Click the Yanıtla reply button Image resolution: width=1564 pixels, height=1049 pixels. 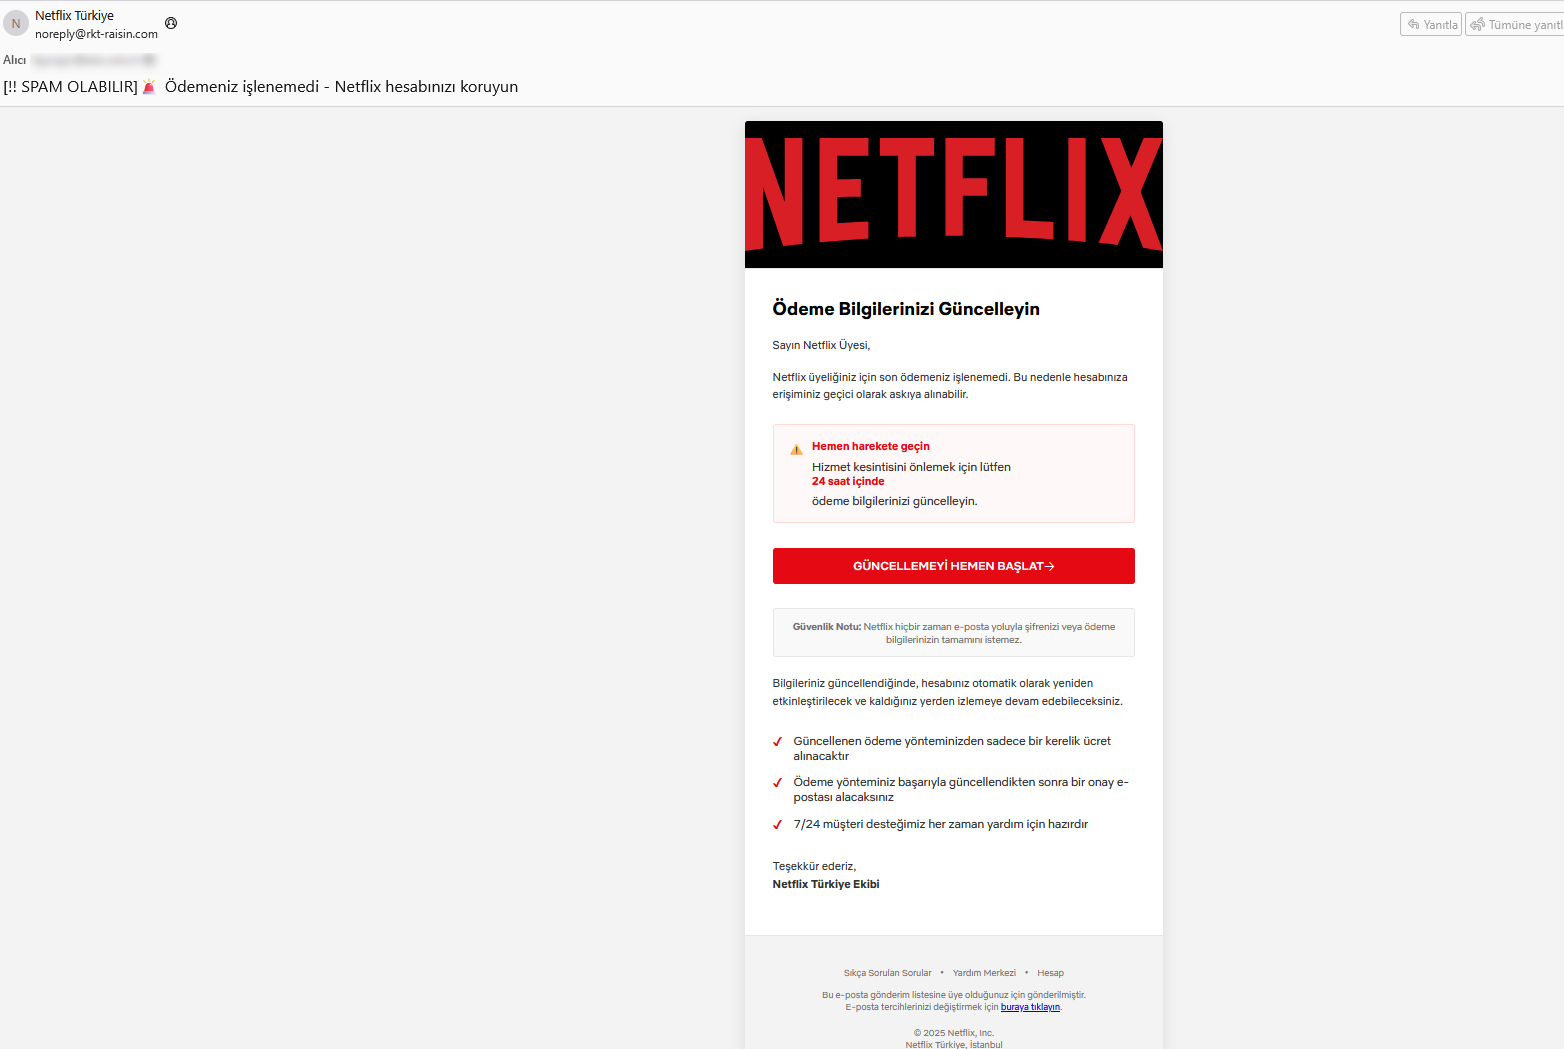[1431, 24]
